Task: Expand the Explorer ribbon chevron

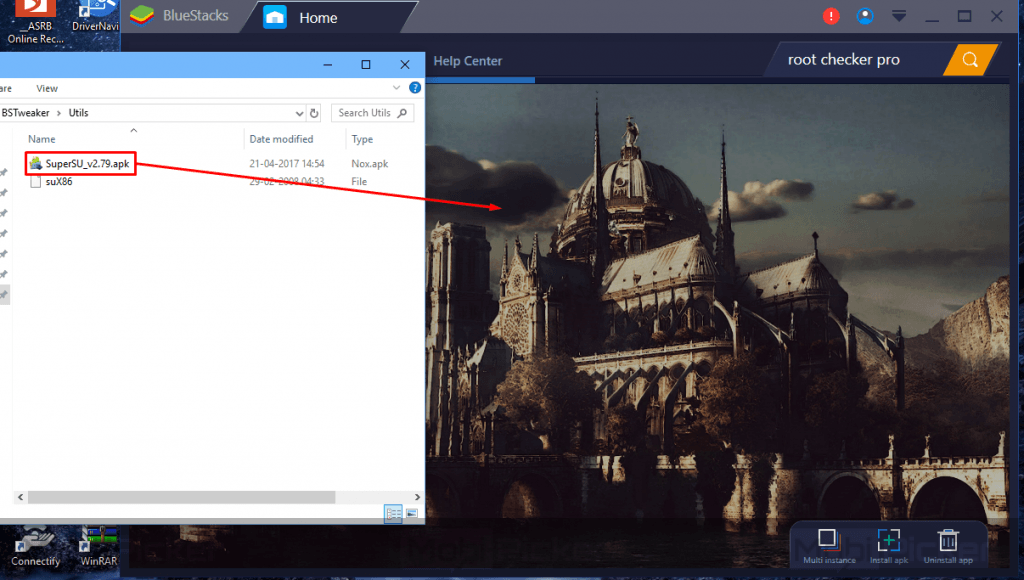Action: pos(396,88)
